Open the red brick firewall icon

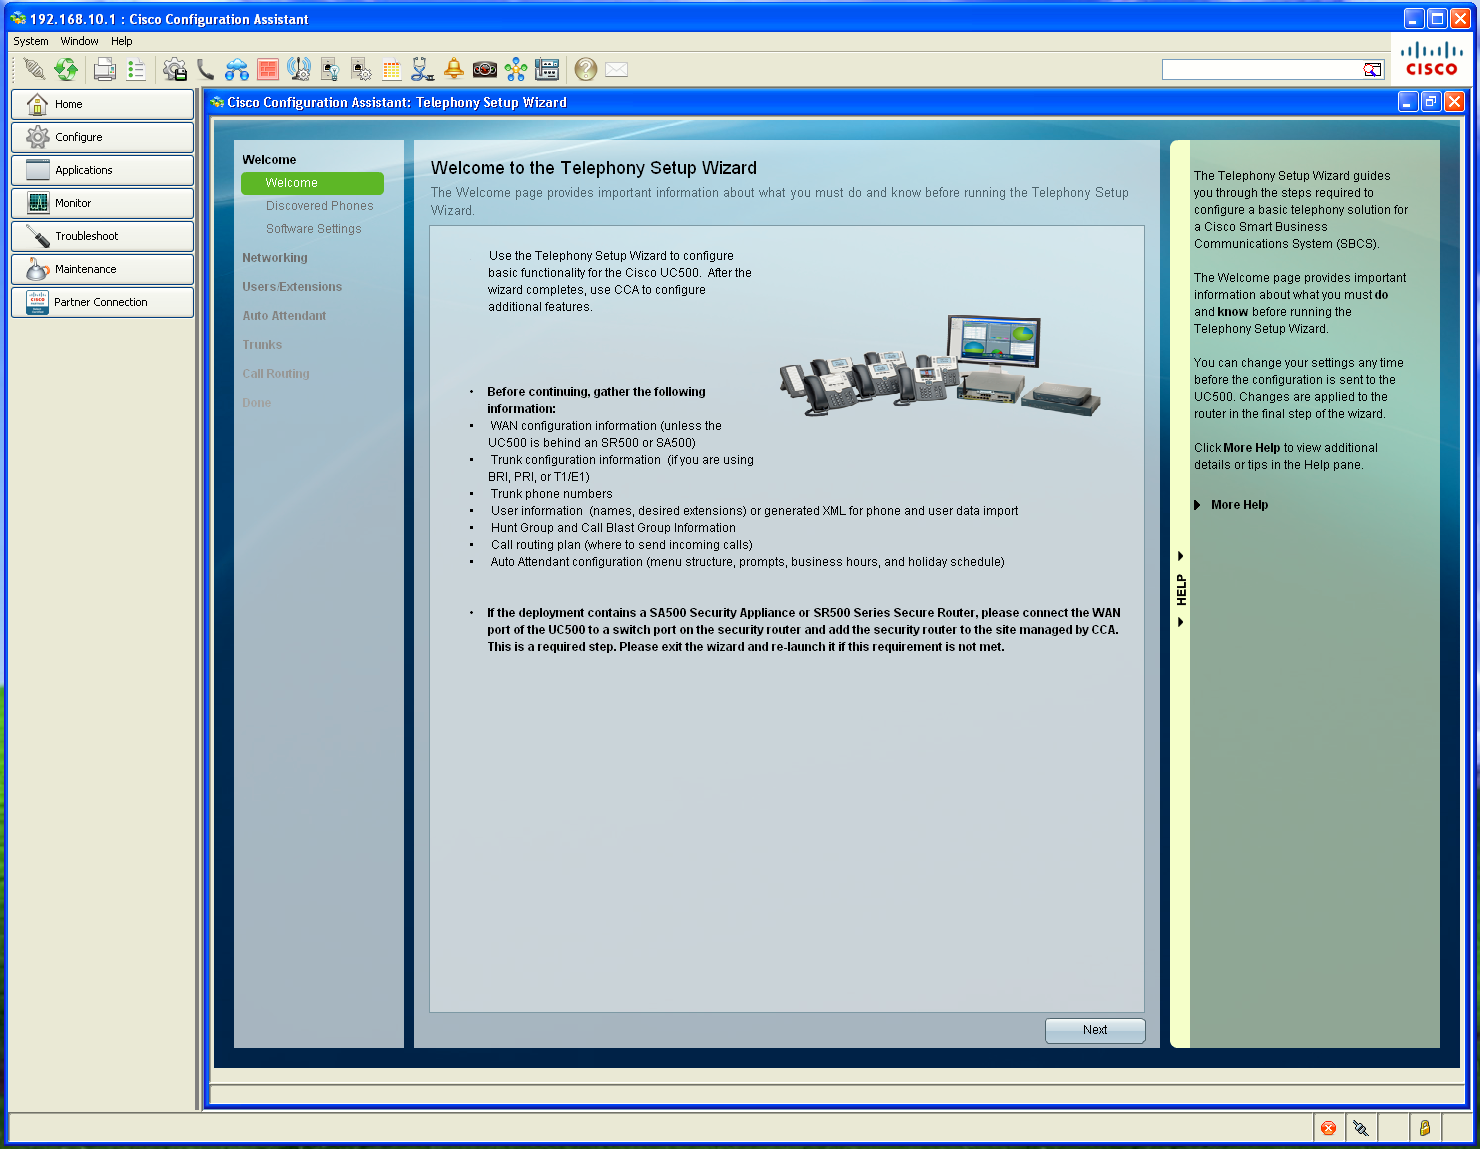[267, 69]
